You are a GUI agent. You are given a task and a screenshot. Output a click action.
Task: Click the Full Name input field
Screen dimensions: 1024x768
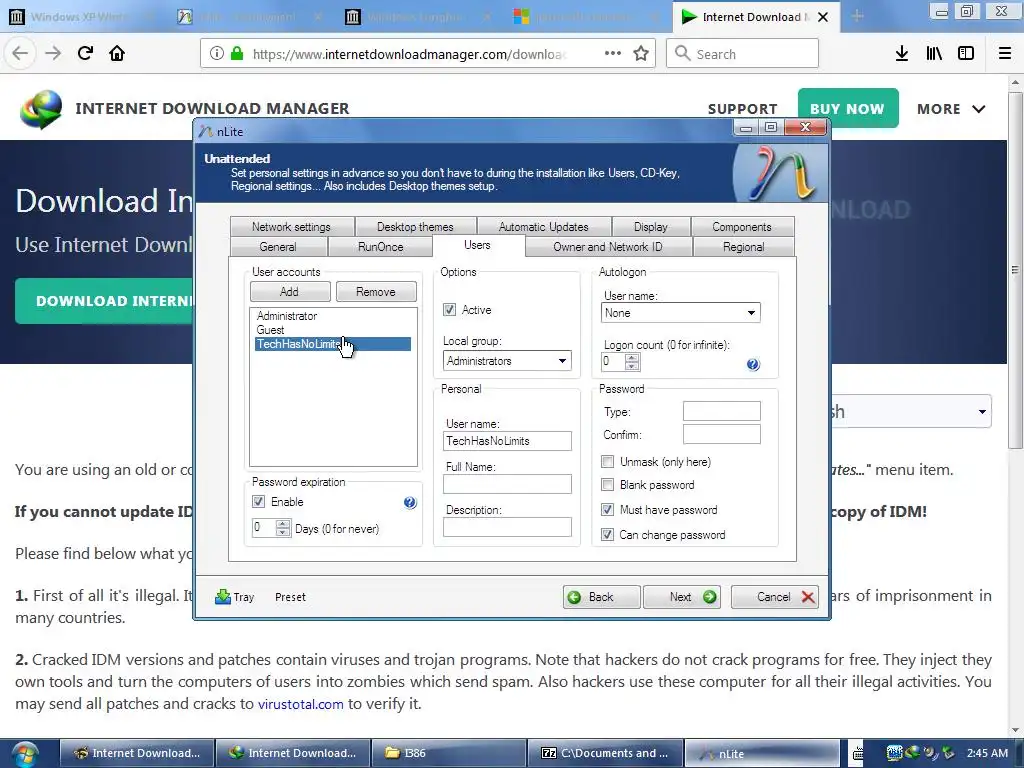[x=507, y=484]
